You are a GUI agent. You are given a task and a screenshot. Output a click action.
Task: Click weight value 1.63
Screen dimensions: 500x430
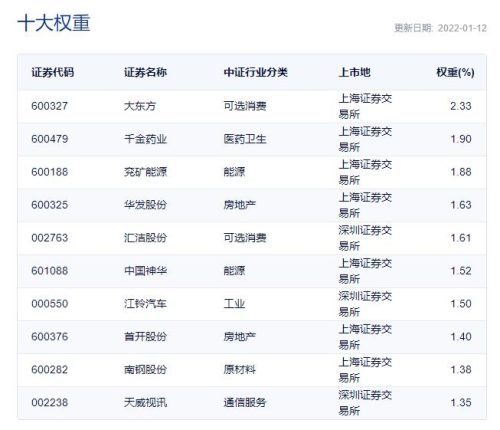(461, 205)
